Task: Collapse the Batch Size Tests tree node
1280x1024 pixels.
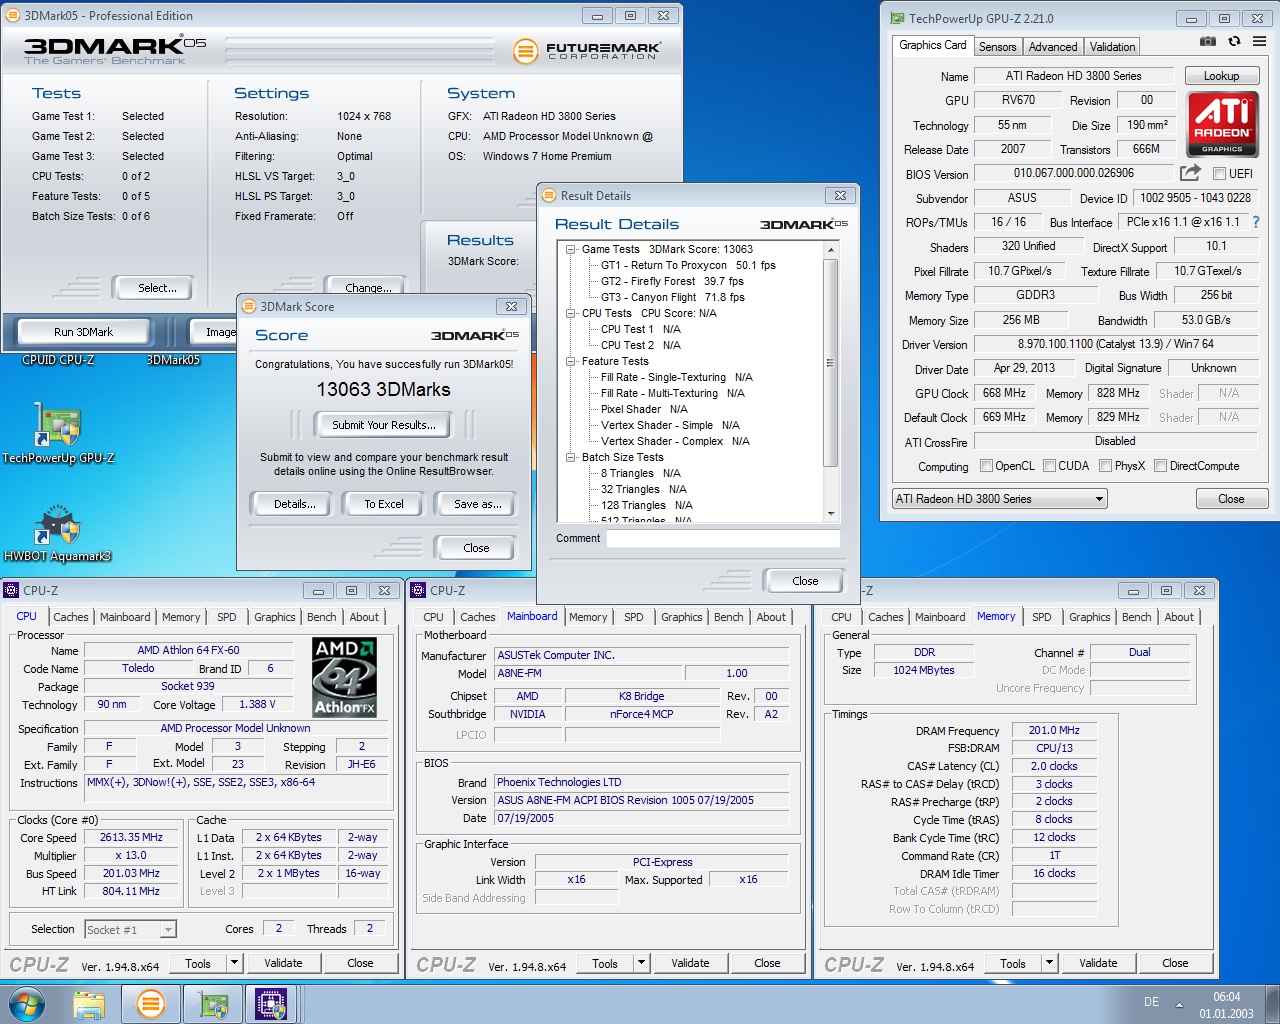Action: 571,457
